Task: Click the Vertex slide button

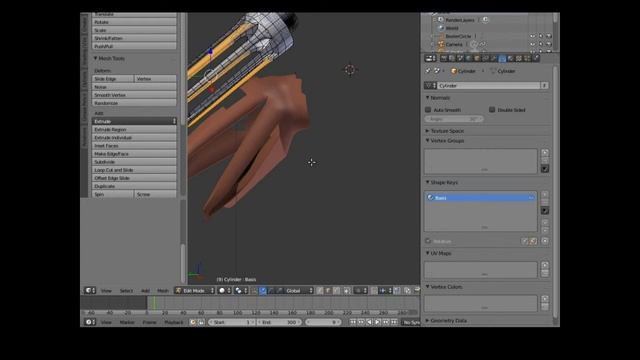Action: click(x=156, y=79)
